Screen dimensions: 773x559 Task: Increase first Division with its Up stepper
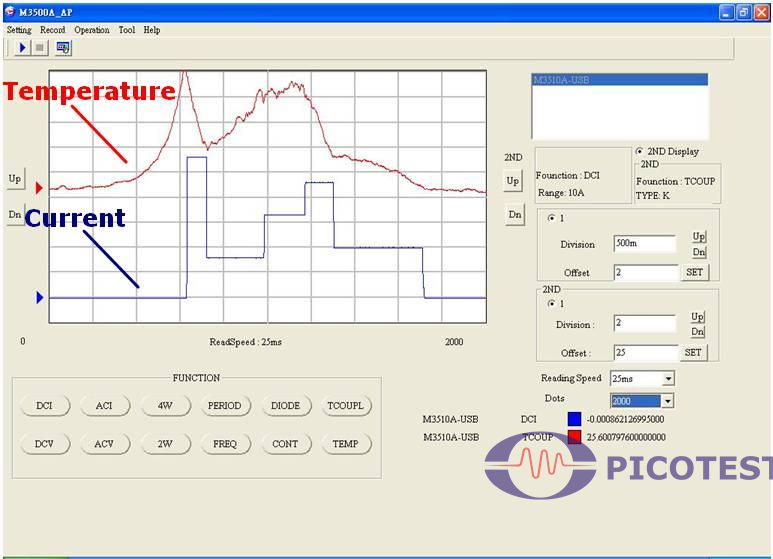coord(699,237)
